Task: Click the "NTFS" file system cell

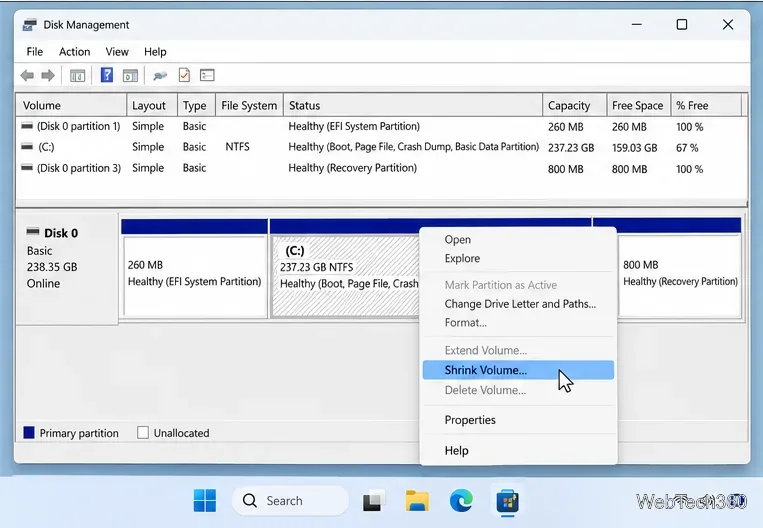Action: pyautogui.click(x=237, y=147)
